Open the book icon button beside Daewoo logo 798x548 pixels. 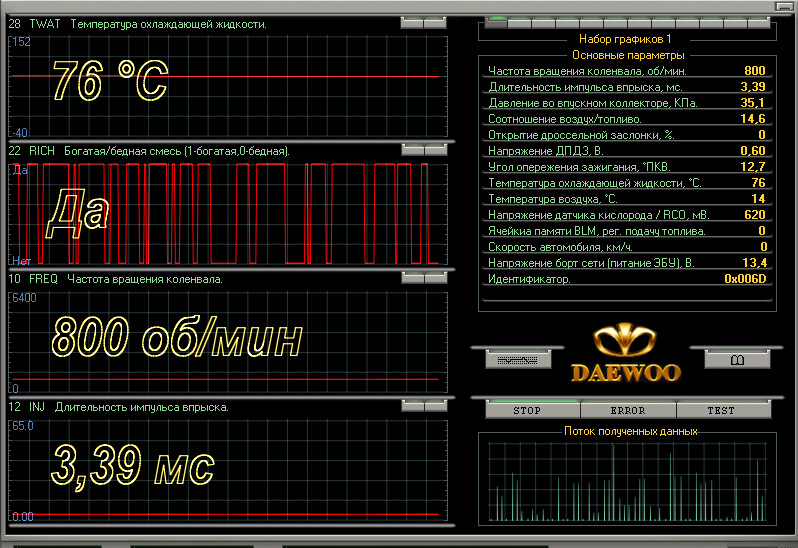click(x=737, y=360)
